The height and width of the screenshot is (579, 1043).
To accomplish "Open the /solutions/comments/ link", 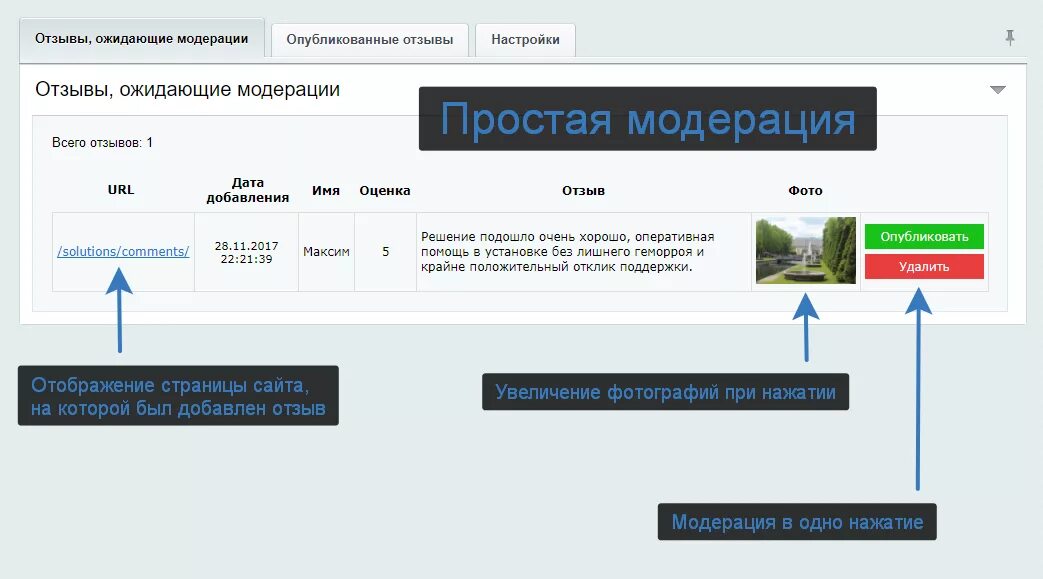I will tap(123, 251).
